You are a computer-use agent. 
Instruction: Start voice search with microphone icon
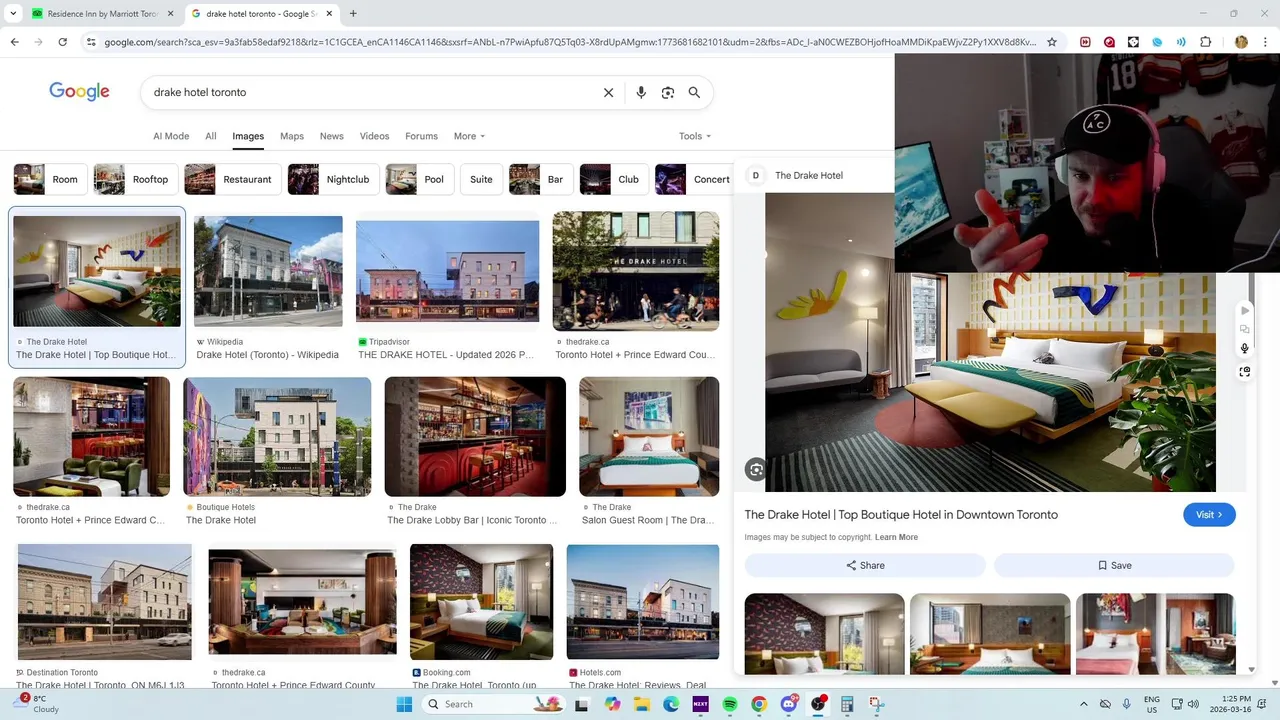[x=641, y=92]
